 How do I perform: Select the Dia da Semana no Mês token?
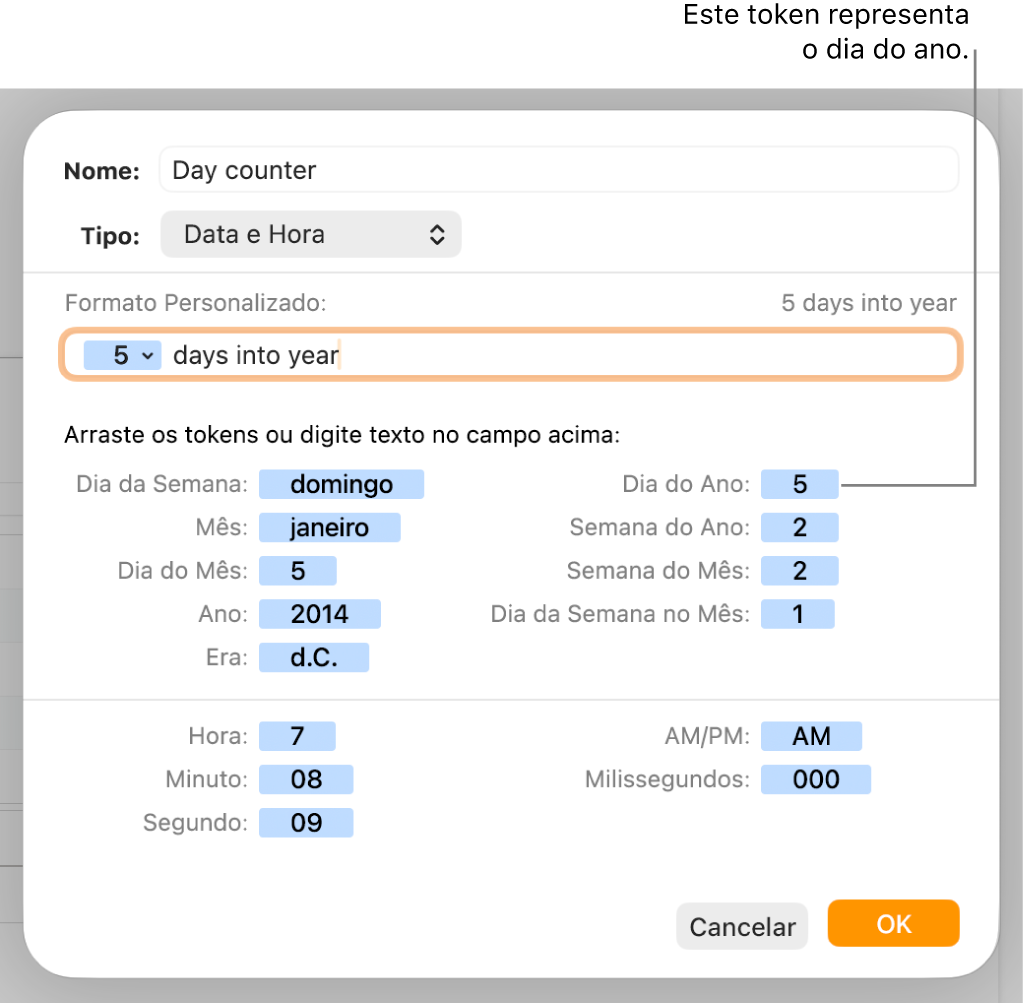pyautogui.click(x=797, y=614)
